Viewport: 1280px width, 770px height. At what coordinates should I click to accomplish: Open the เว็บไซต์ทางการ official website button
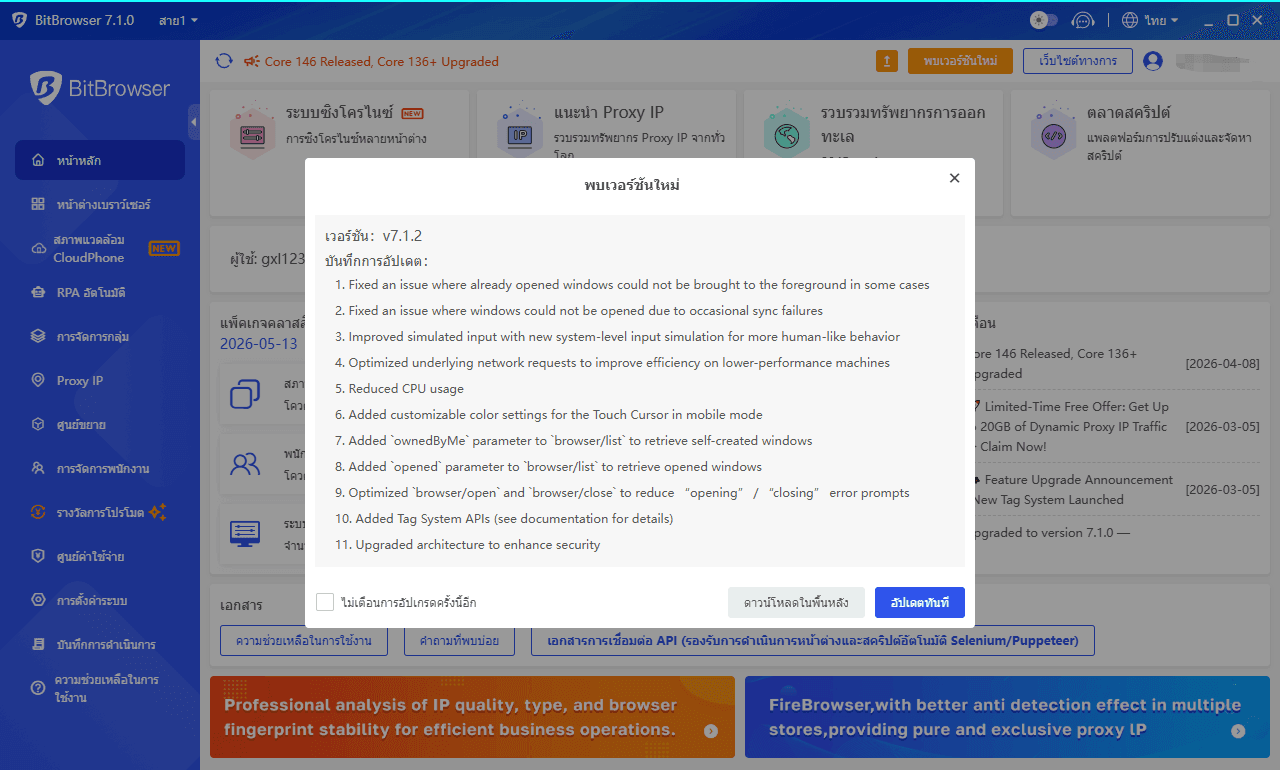click(1077, 61)
